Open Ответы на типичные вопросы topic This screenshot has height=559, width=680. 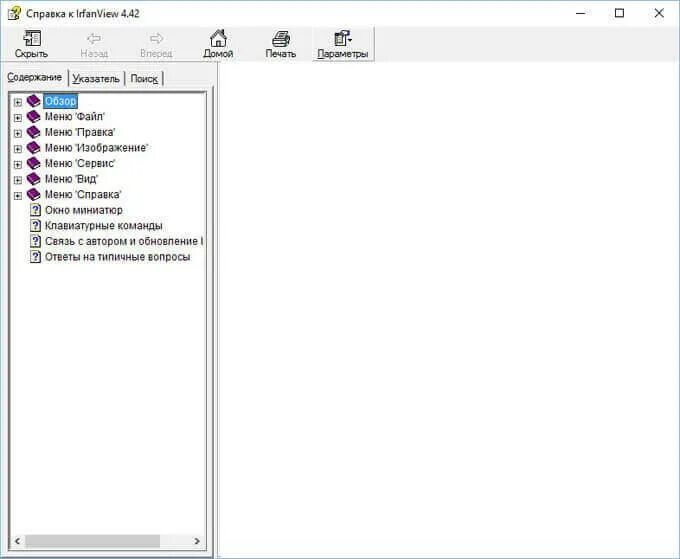(x=118, y=257)
